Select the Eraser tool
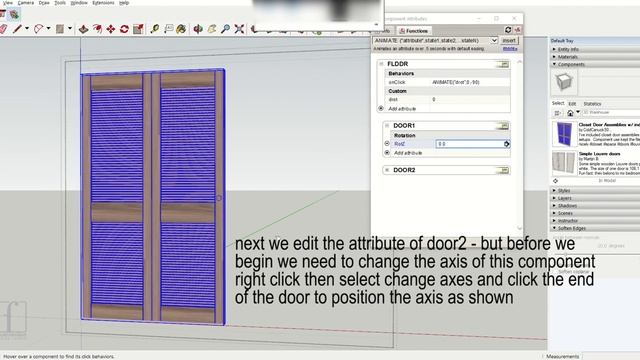Image resolution: width=640 pixels, height=360 pixels. [x=3, y=29]
